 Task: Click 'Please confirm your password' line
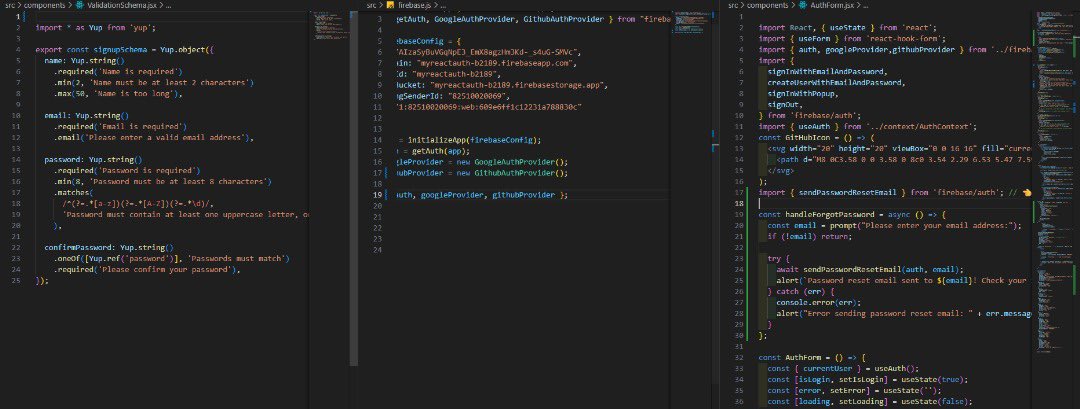pyautogui.click(x=147, y=269)
